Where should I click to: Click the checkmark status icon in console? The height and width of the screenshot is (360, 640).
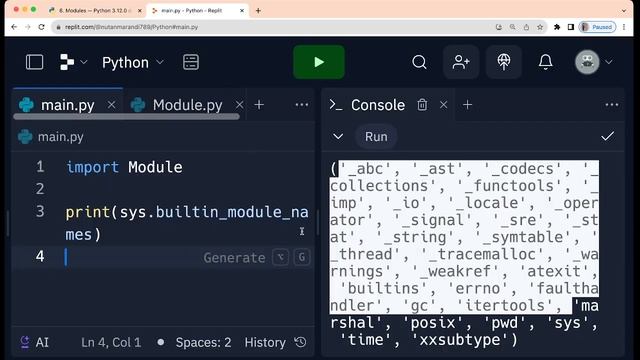tap(607, 136)
